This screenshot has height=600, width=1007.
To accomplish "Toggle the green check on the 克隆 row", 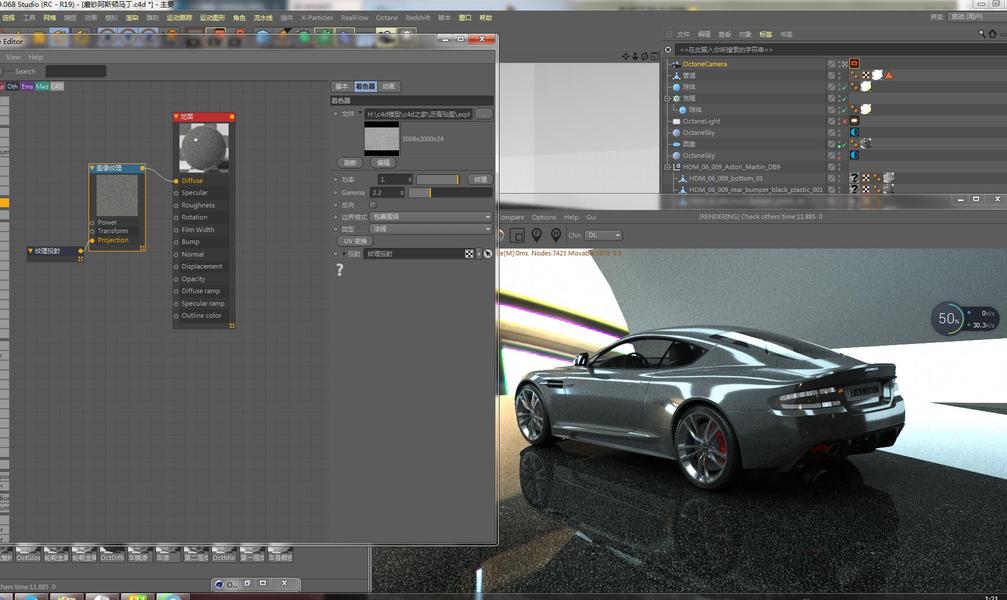I will 845,98.
